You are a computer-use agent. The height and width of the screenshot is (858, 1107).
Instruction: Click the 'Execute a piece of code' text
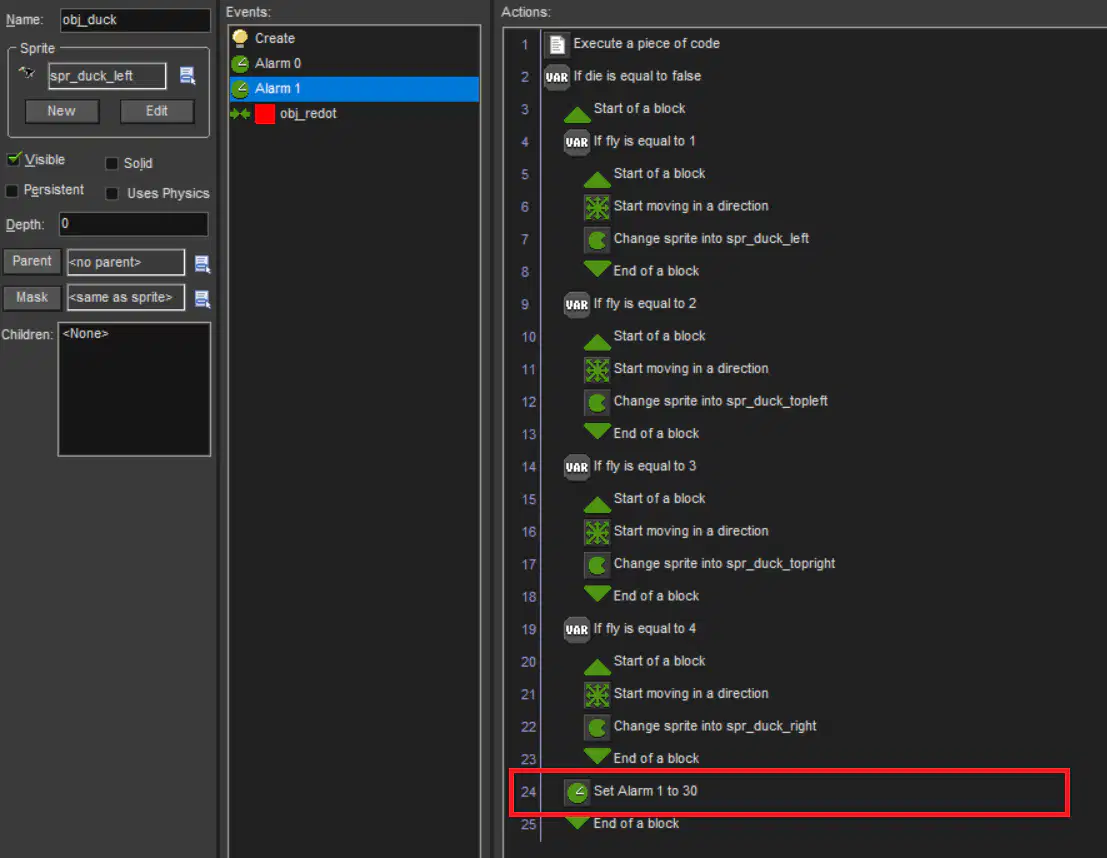(646, 43)
